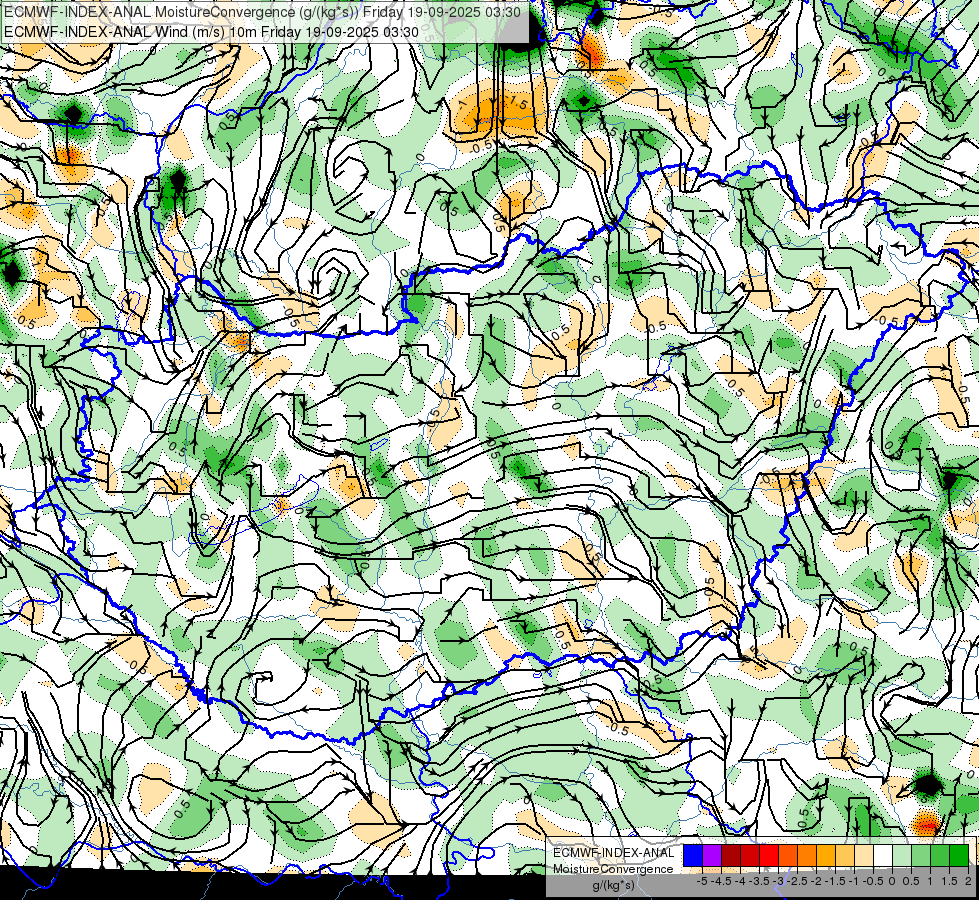979x900 pixels.
Task: Click the darkest green legend swatch left of 2
Action: point(959,855)
